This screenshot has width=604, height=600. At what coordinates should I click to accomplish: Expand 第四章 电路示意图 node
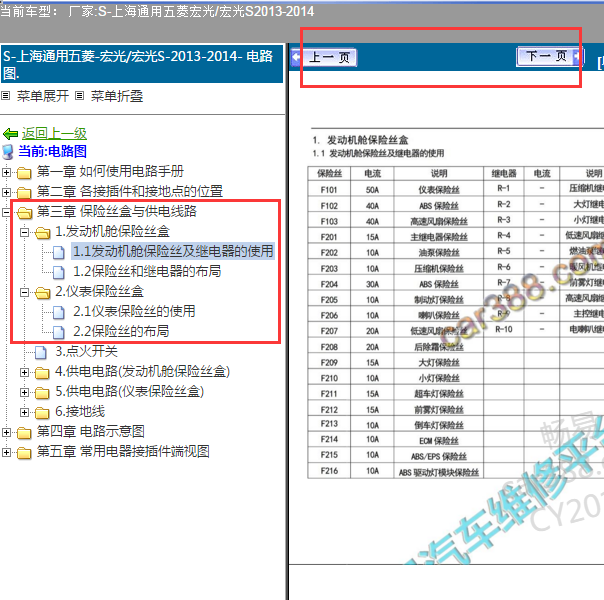(x=6, y=432)
